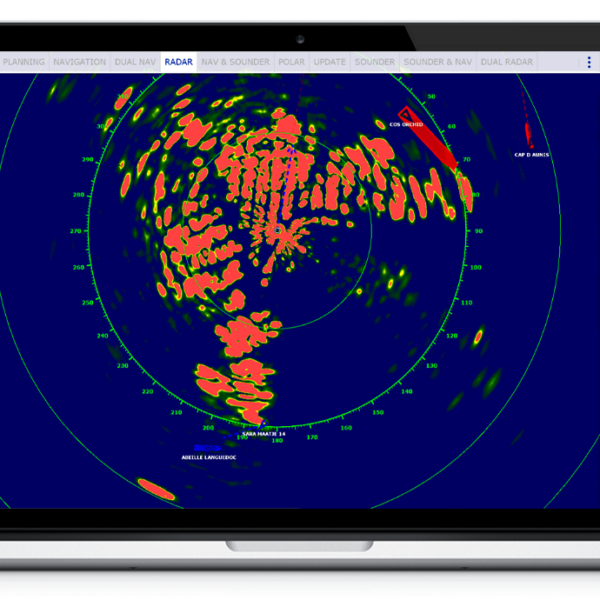Viewport: 600px width, 600px height.
Task: Open the DUAL RADAR tab
Action: pos(506,62)
